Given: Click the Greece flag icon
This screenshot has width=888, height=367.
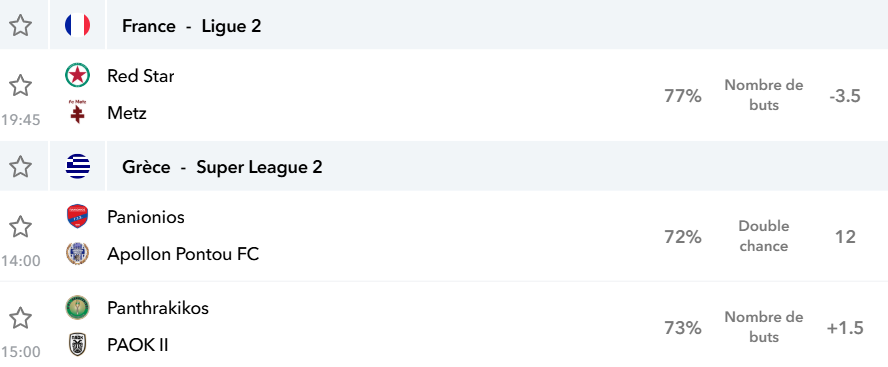Looking at the screenshot, I should (x=78, y=167).
